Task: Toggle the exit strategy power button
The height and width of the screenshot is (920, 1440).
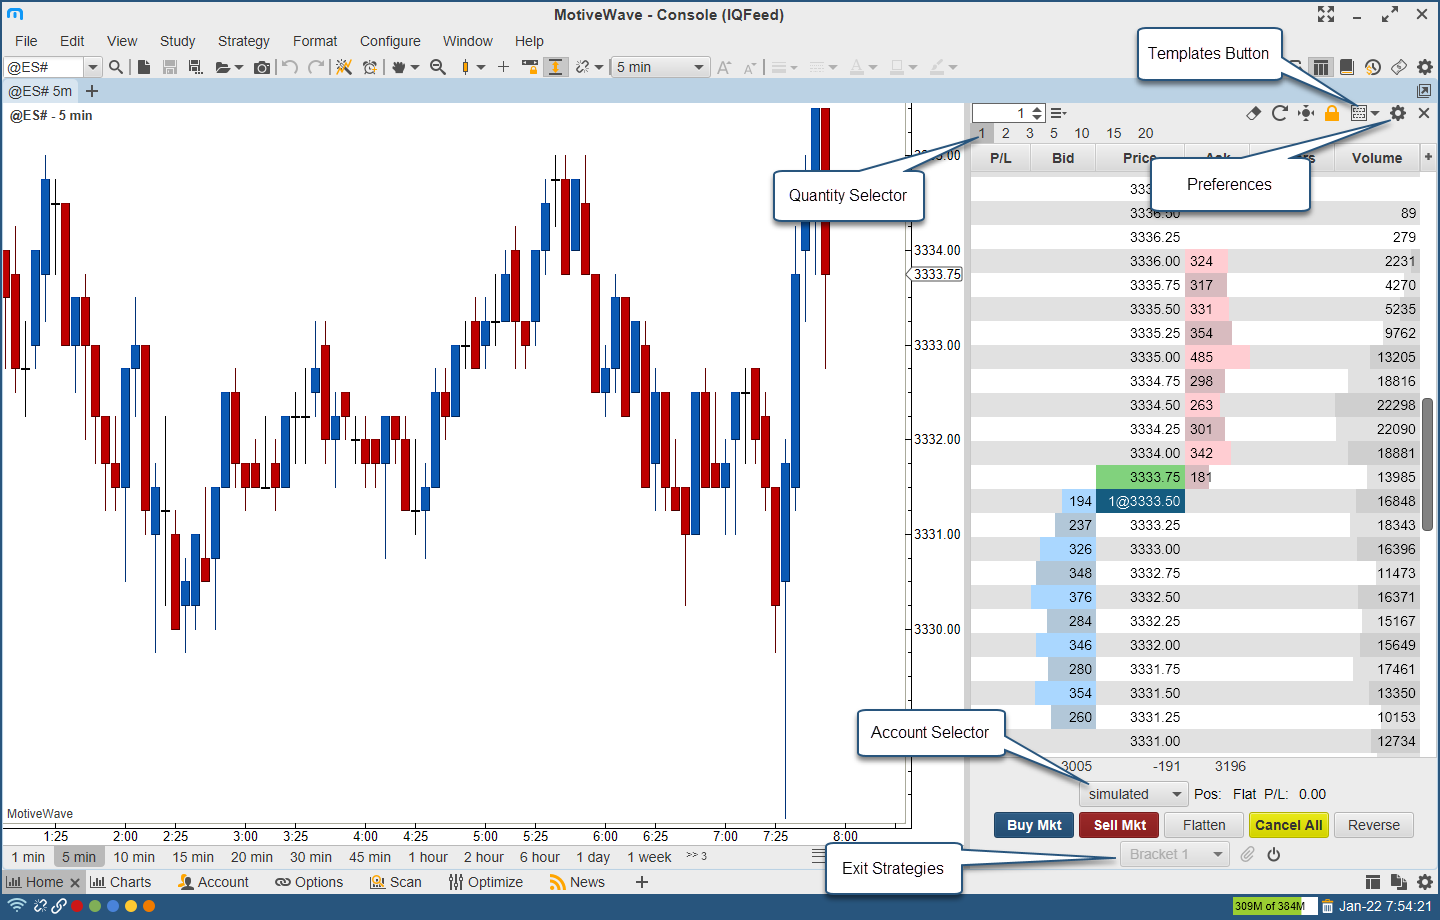Action: click(x=1274, y=855)
